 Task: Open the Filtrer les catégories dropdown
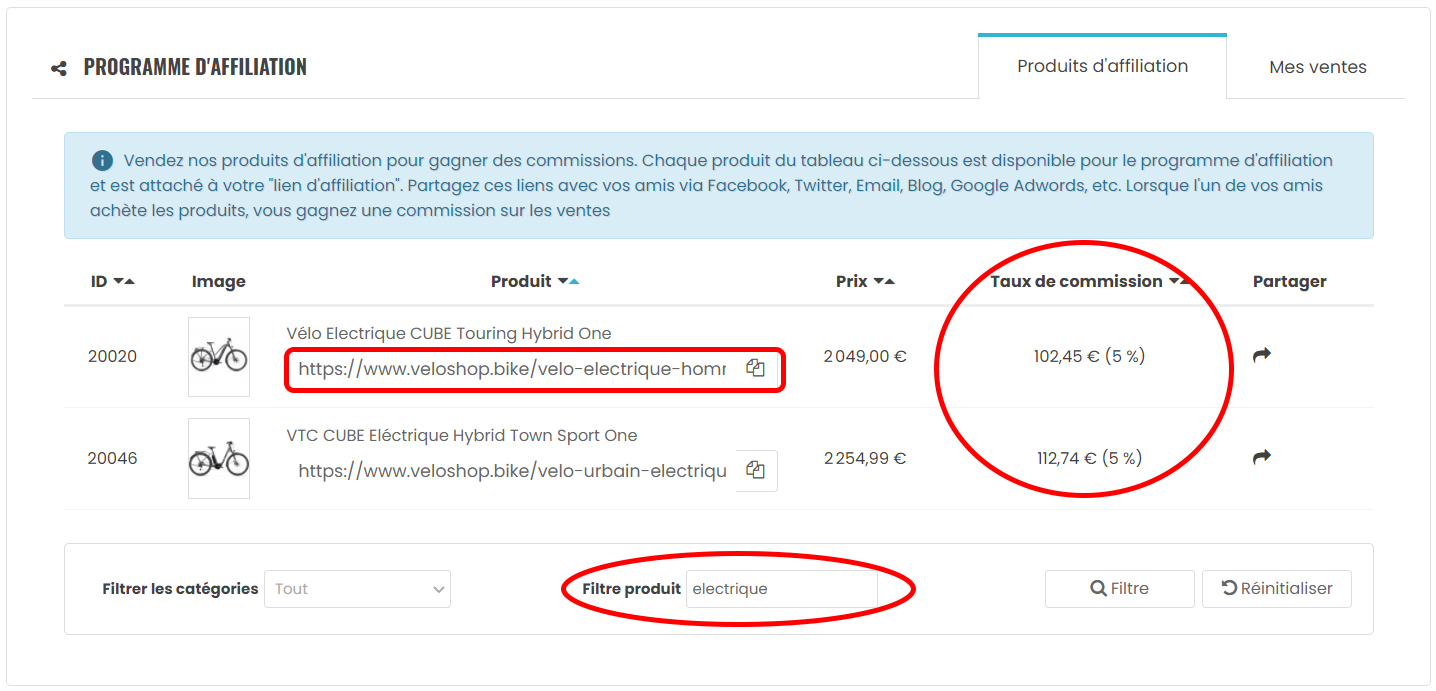tap(357, 589)
